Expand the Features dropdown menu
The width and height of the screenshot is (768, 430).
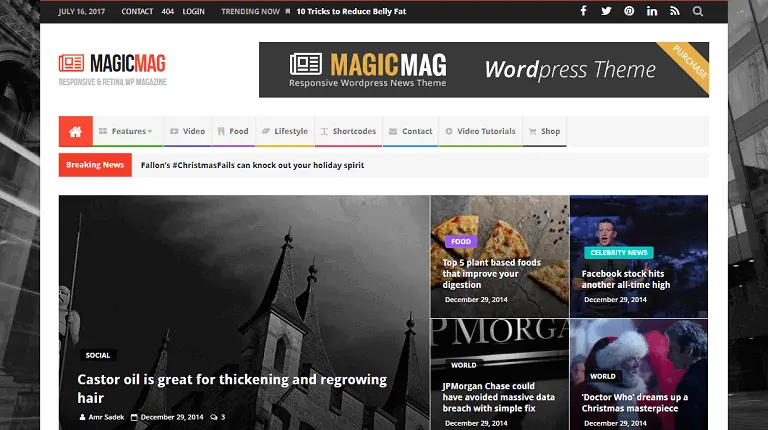point(128,131)
